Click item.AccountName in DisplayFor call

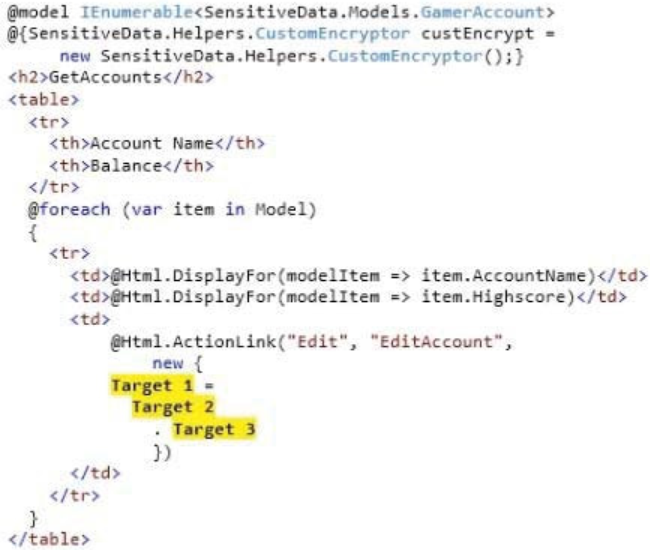point(503,275)
